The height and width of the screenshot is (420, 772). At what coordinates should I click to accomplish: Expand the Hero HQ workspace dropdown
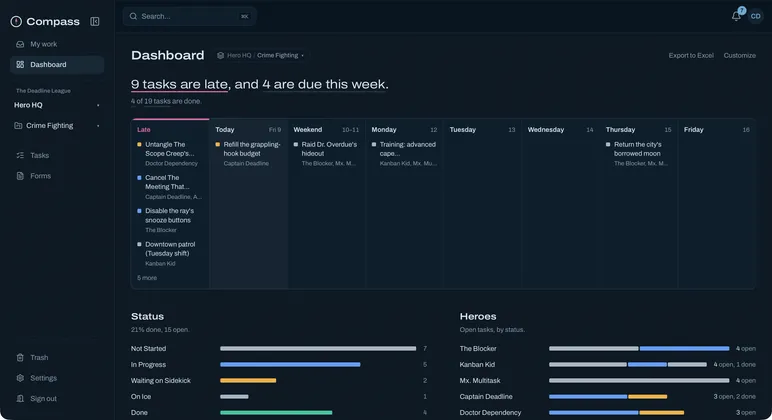[98, 105]
